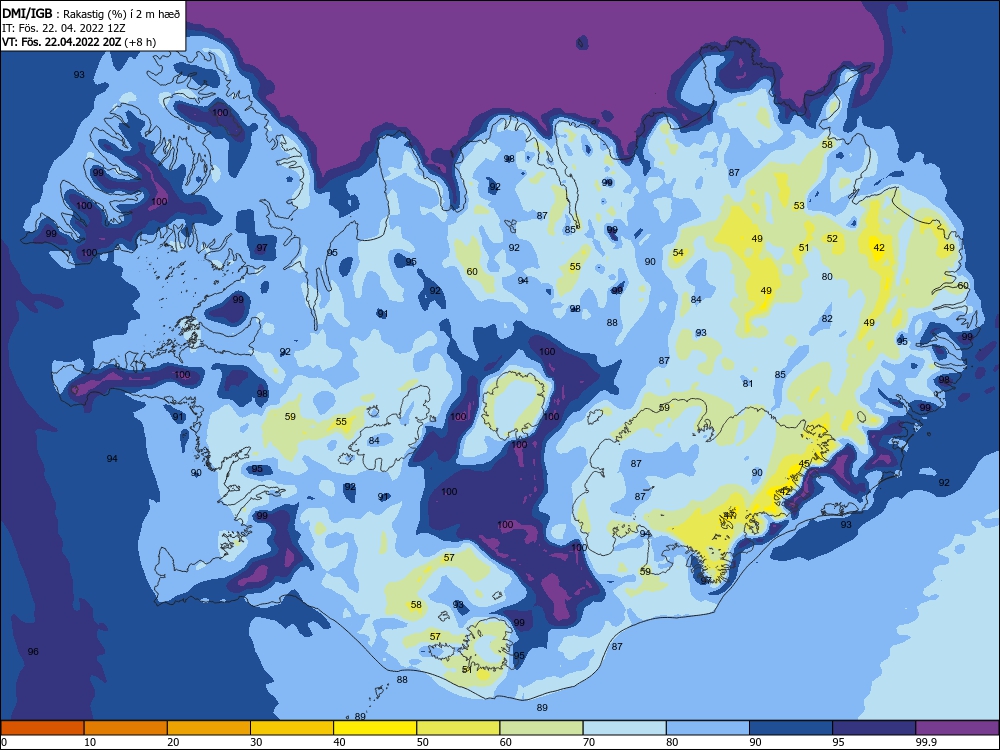Click the purple legend swatch above 99.9
1000x750 pixels.
coord(957,728)
